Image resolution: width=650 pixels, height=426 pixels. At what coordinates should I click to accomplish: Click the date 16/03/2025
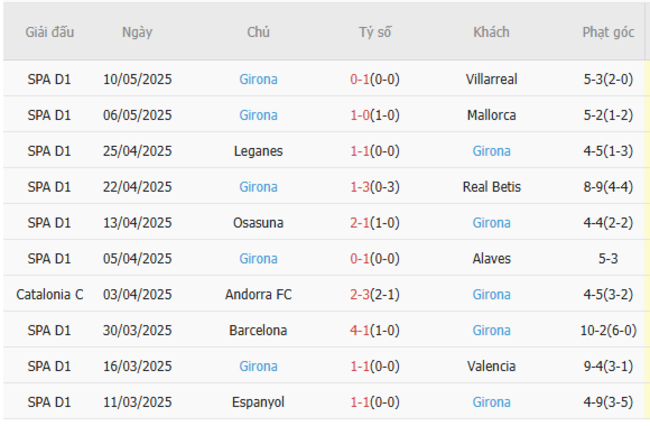(138, 367)
